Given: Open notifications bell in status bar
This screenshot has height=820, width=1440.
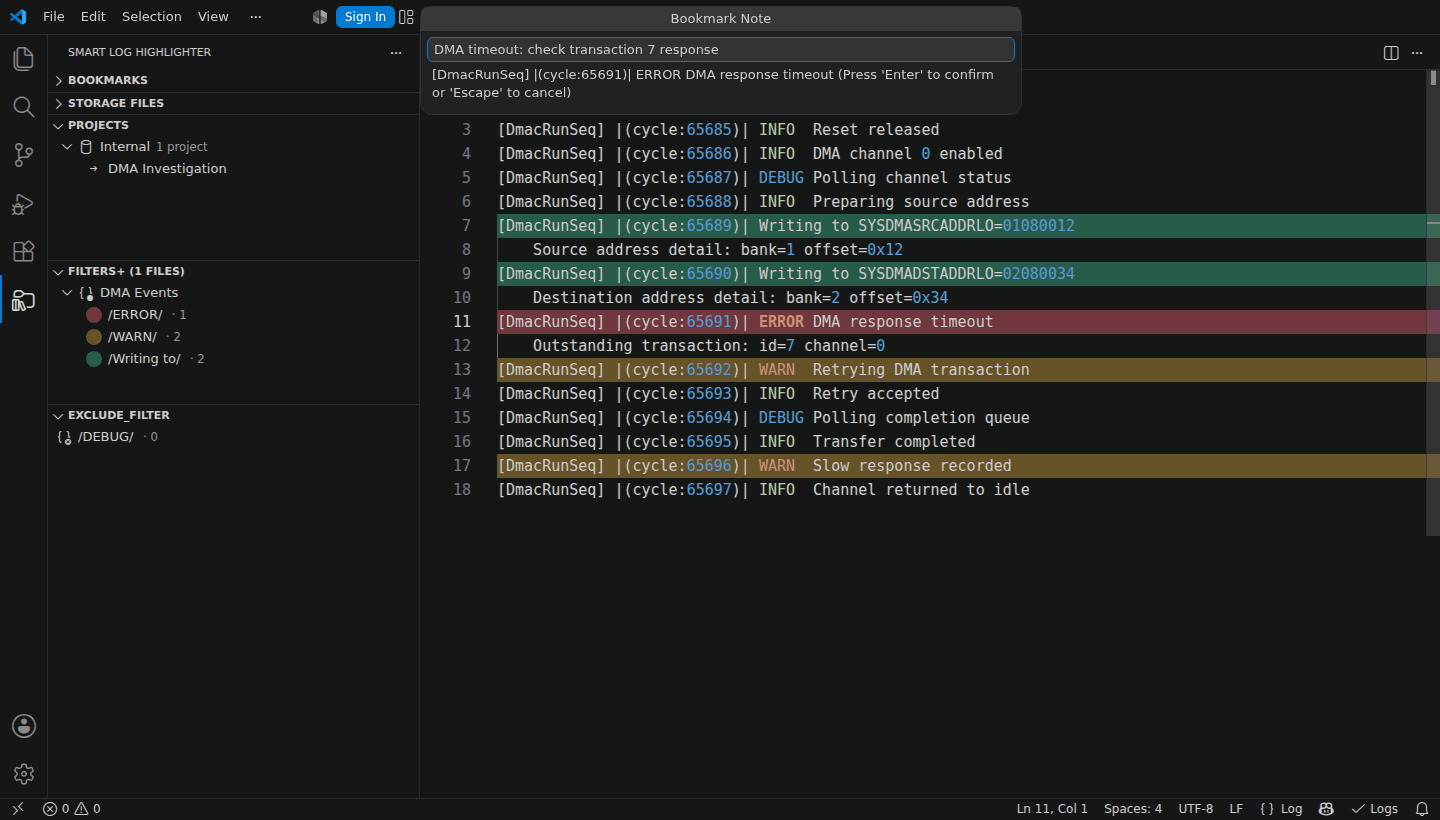Looking at the screenshot, I should (1422, 809).
